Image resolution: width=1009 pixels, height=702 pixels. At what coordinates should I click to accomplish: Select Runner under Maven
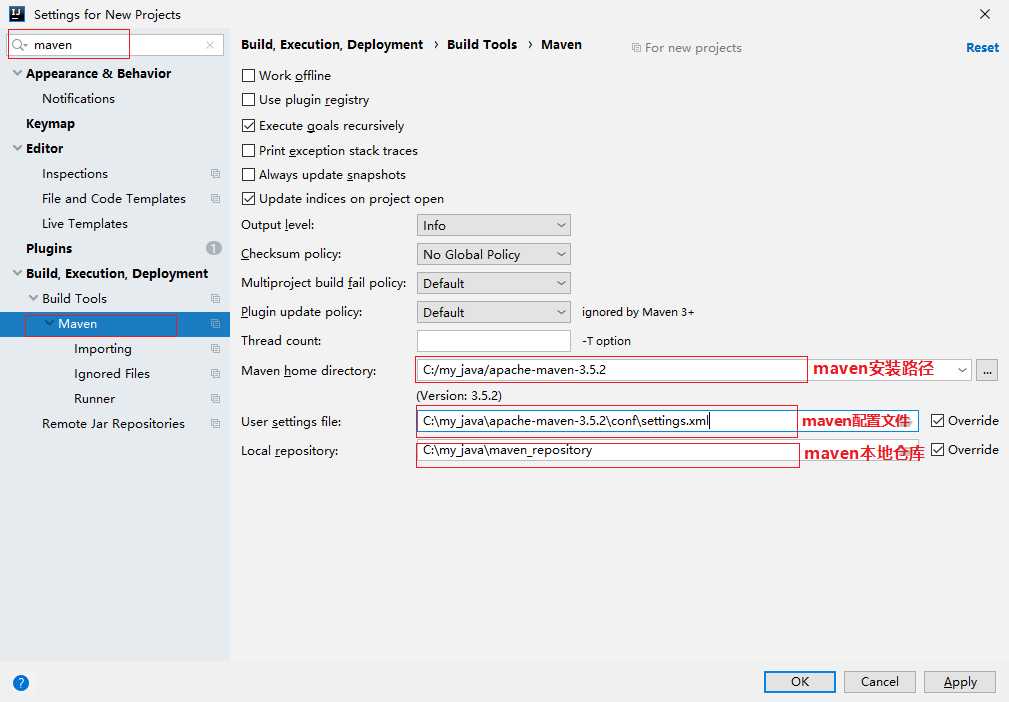pyautogui.click(x=95, y=399)
